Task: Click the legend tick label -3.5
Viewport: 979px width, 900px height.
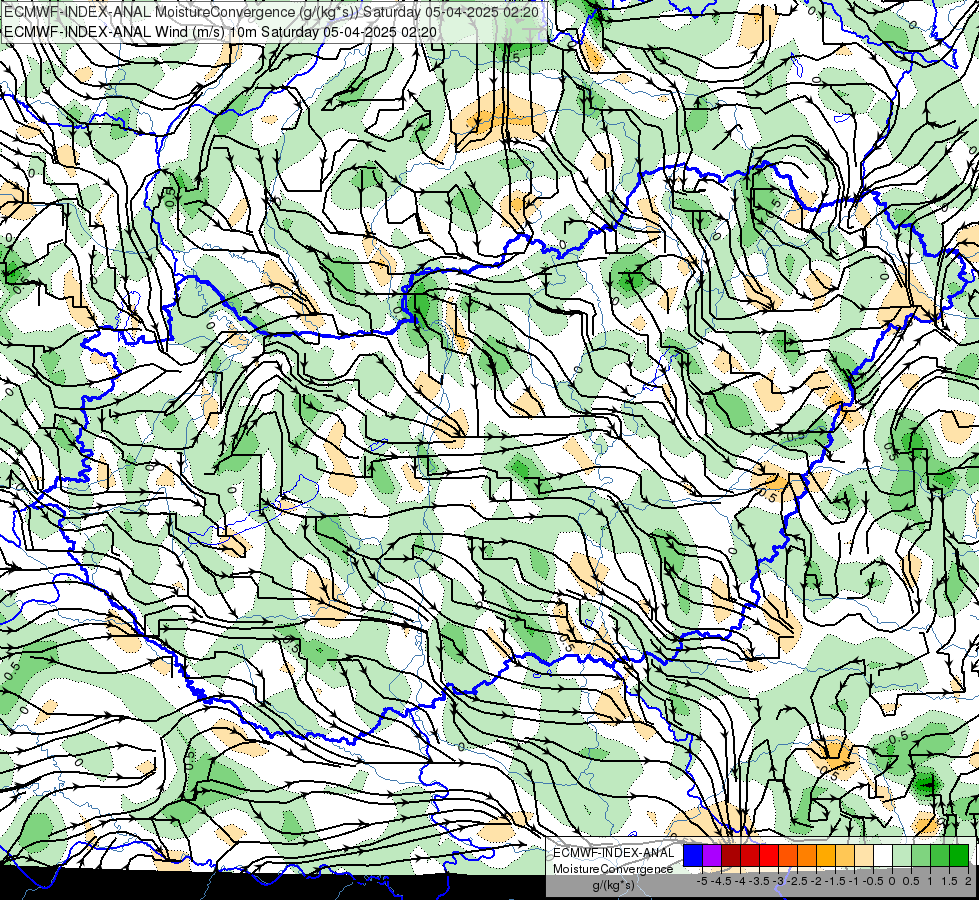Action: 759,881
